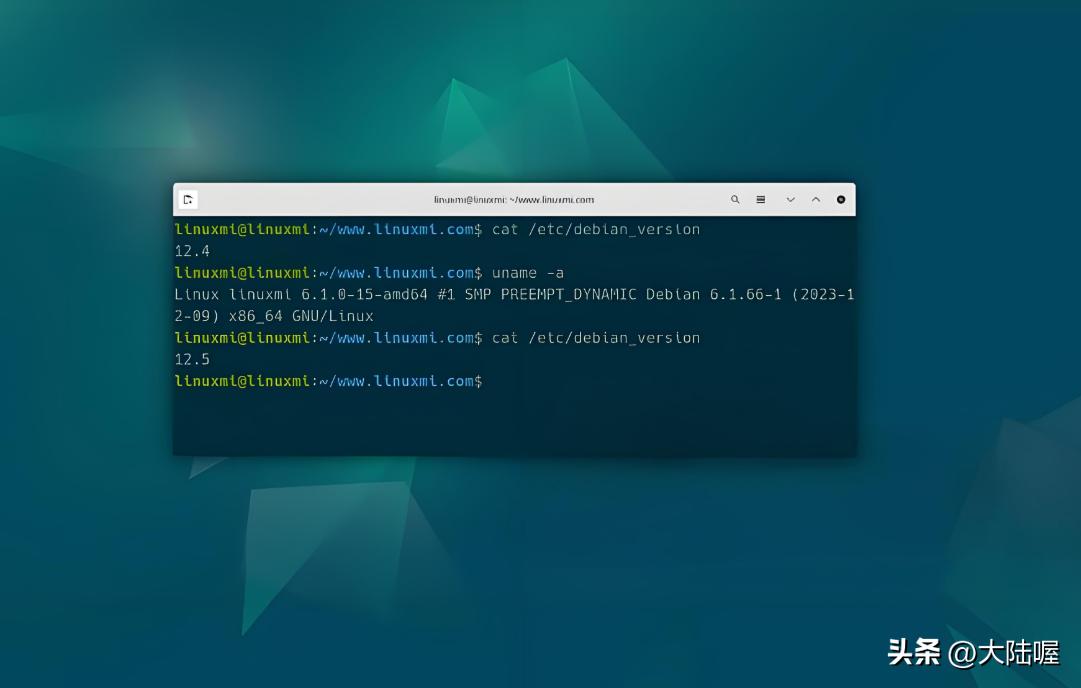Image resolution: width=1081 pixels, height=688 pixels.
Task: Click the "Linux linuxmi 6.1.0-15-amd64" output line
Action: point(514,294)
